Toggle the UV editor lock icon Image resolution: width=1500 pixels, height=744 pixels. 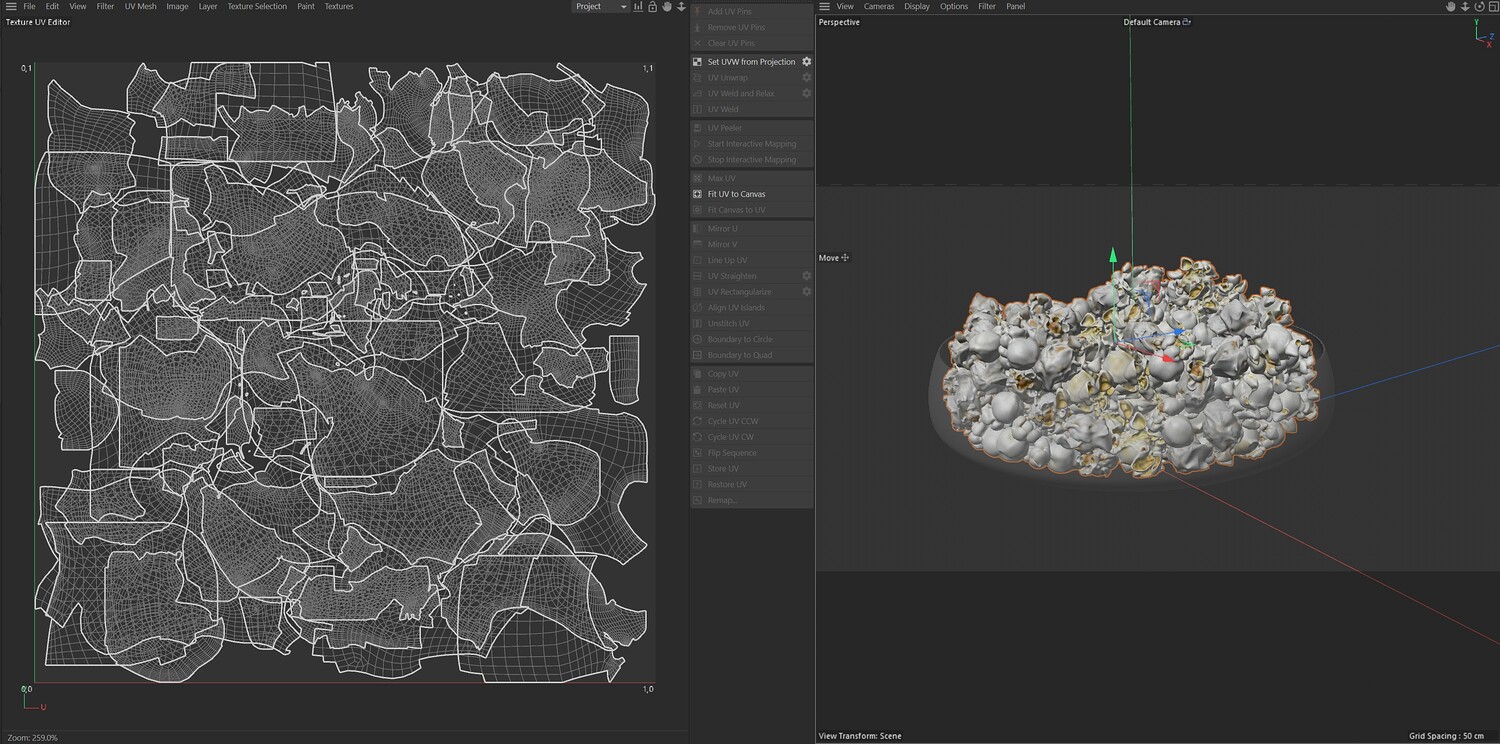pos(652,7)
